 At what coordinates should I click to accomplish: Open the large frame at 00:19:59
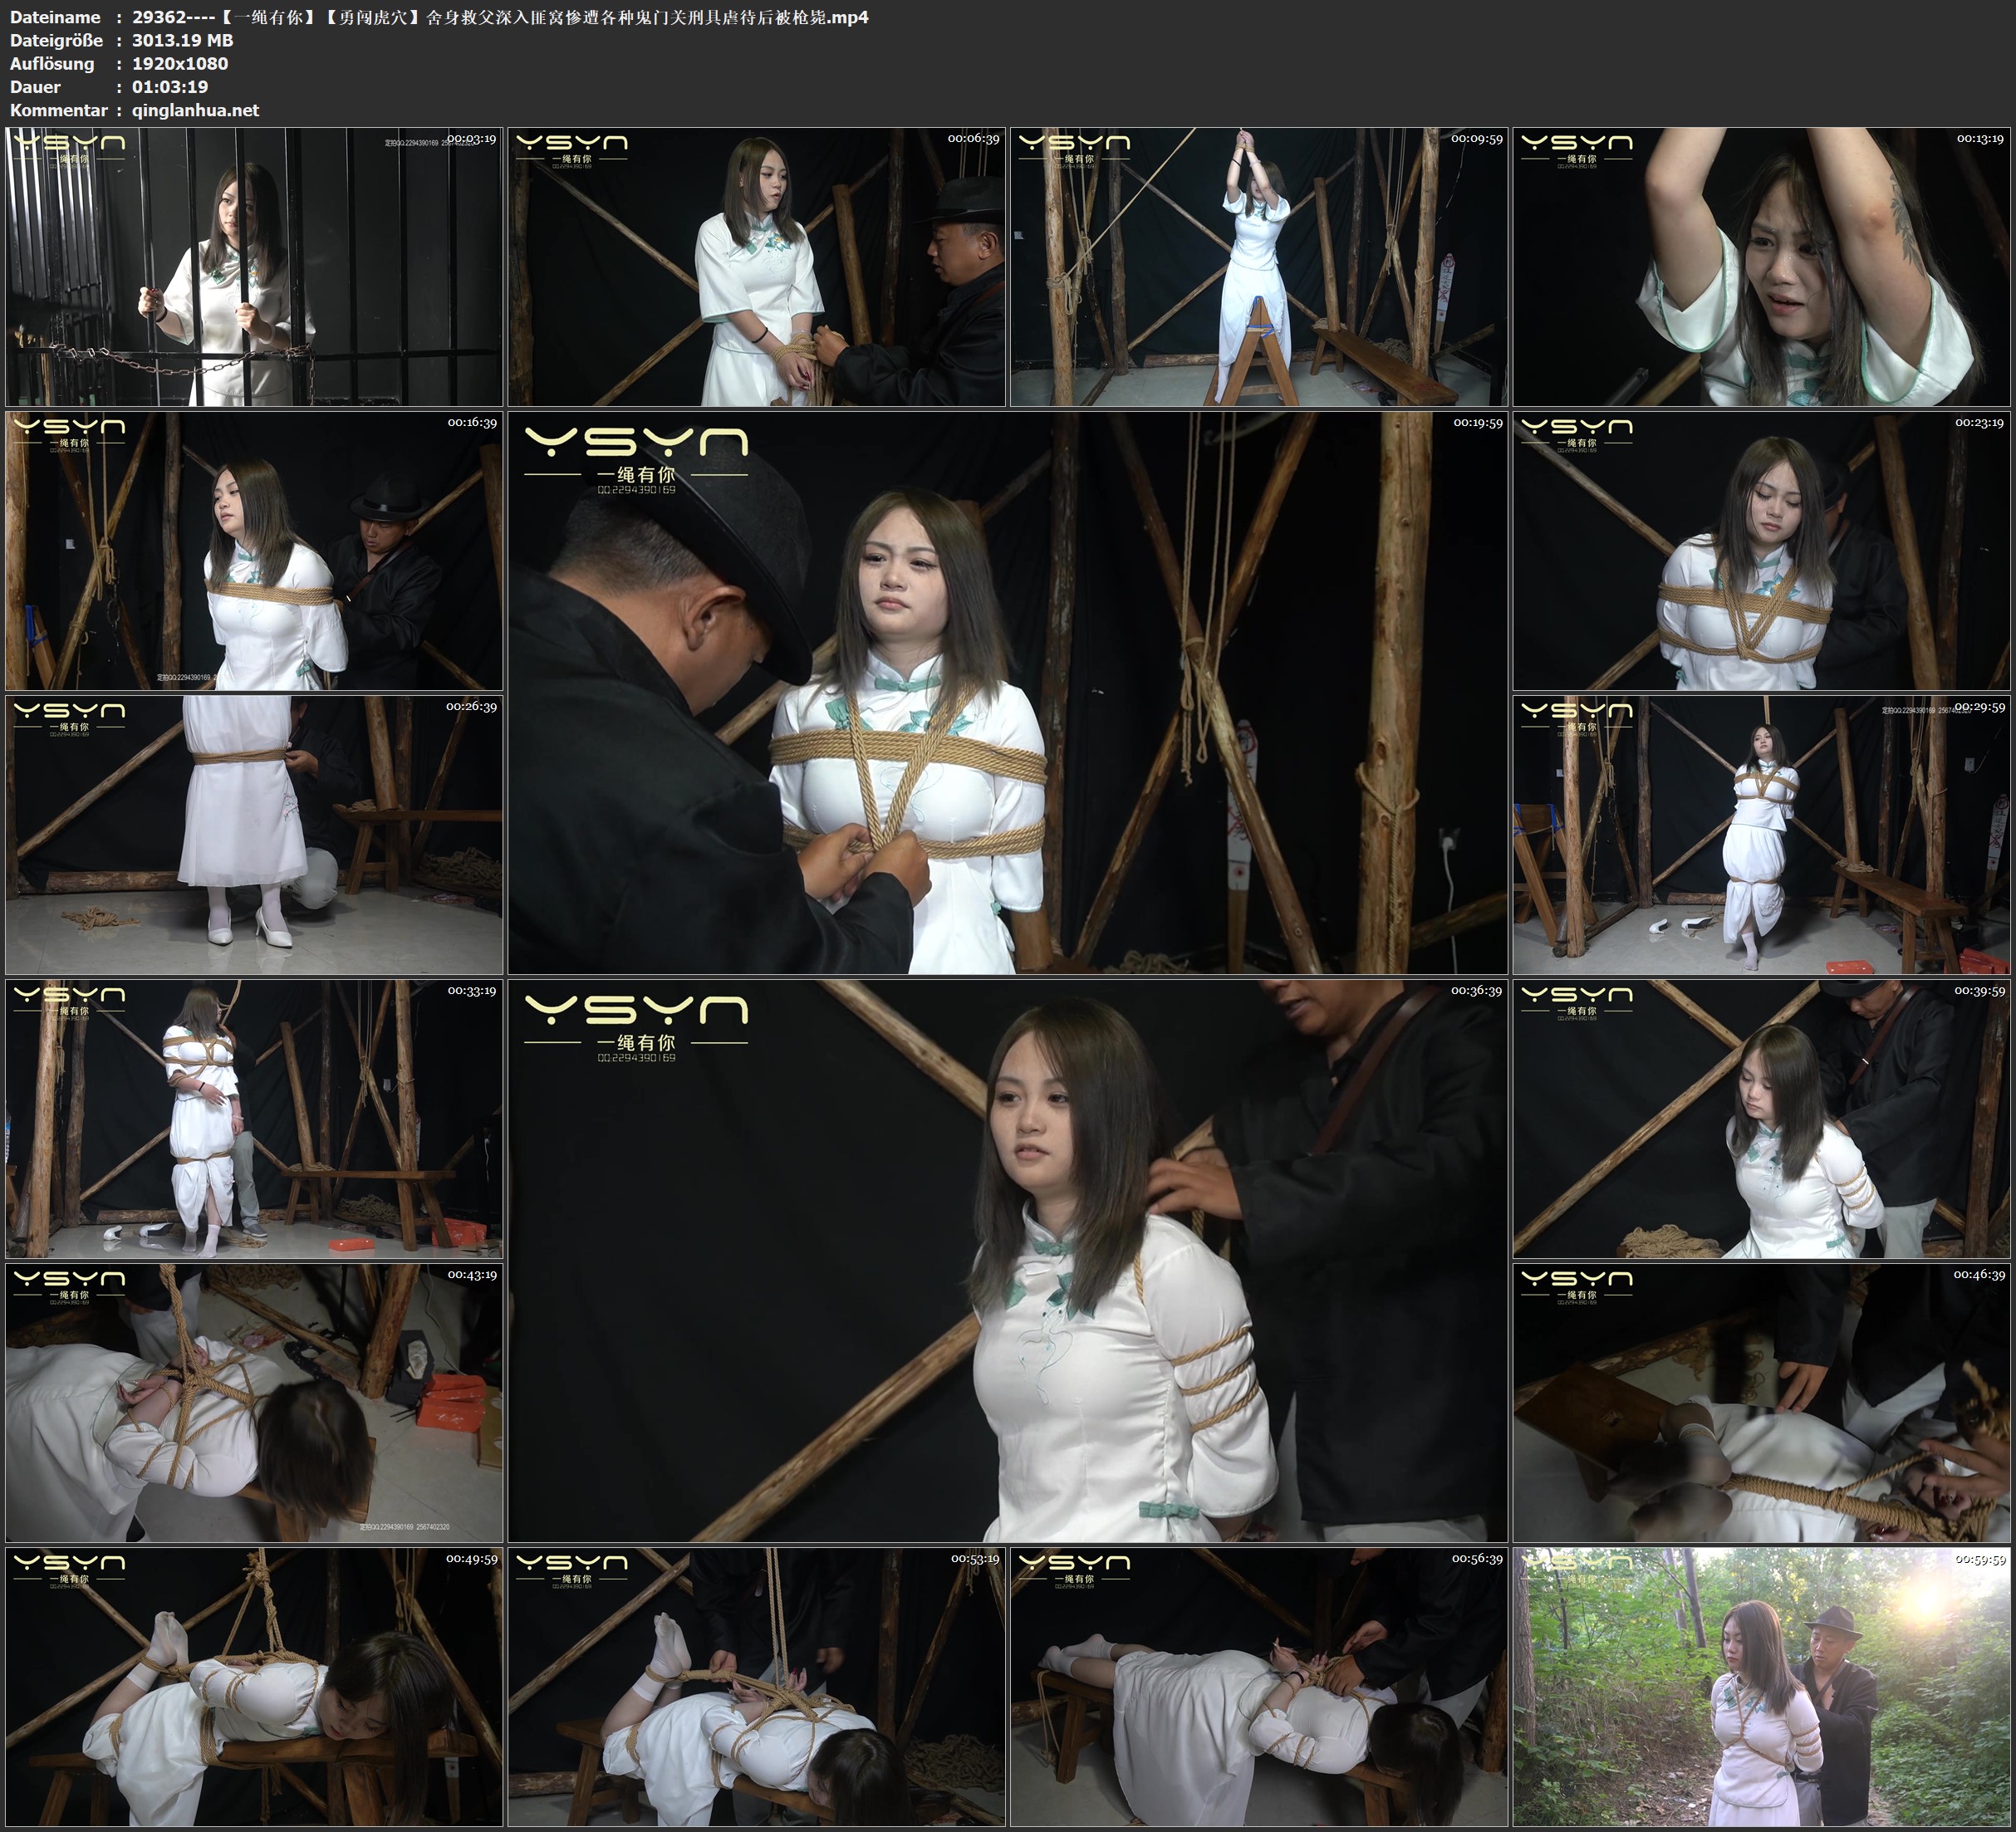click(x=1007, y=692)
